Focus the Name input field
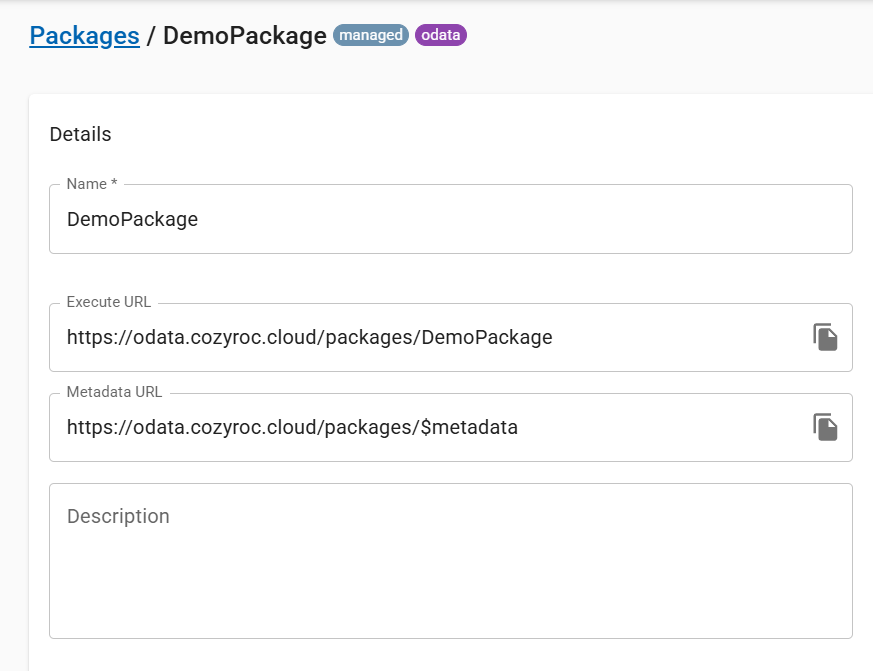Image resolution: width=873 pixels, height=671 pixels. 450,219
